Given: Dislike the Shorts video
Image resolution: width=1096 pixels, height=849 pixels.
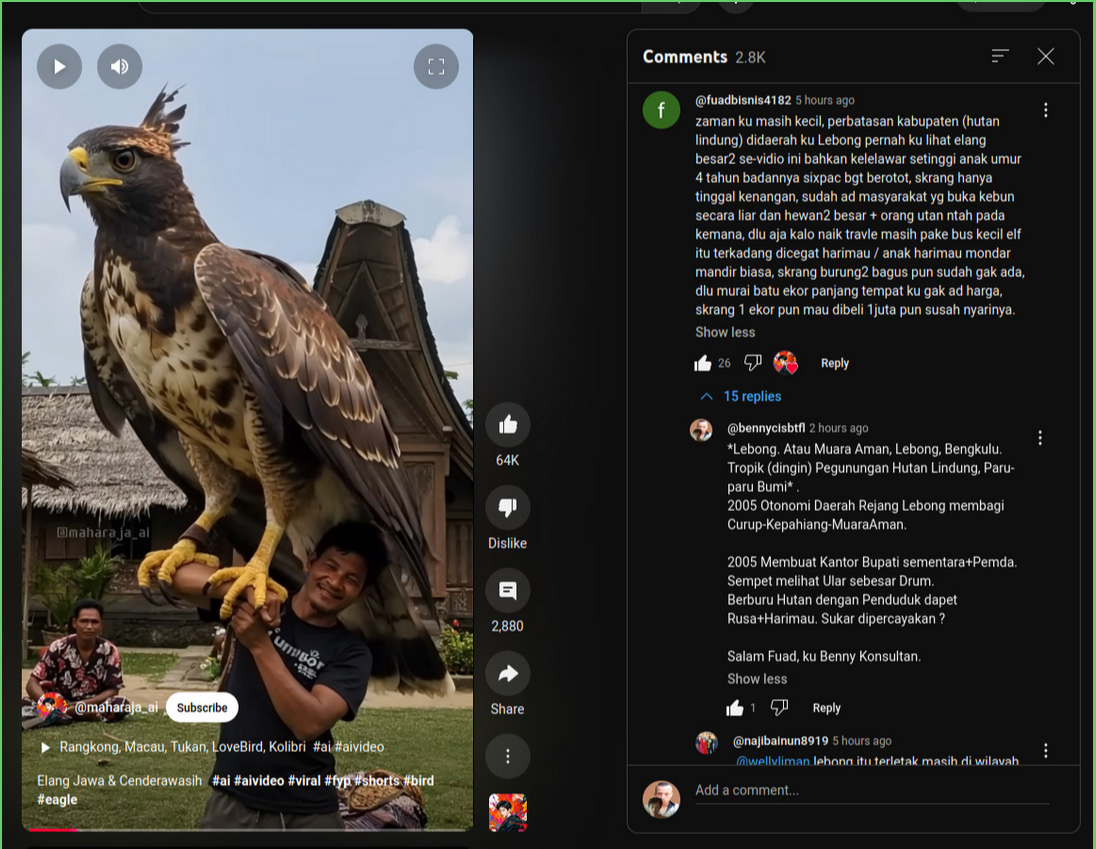Looking at the screenshot, I should [x=507, y=507].
